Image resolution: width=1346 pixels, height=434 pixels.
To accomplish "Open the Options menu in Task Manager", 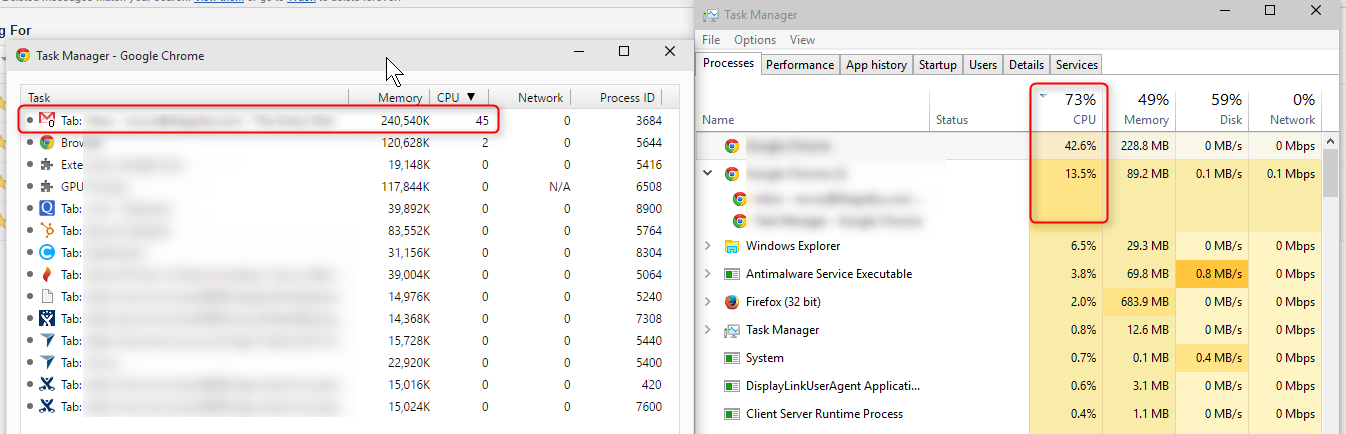I will [755, 40].
